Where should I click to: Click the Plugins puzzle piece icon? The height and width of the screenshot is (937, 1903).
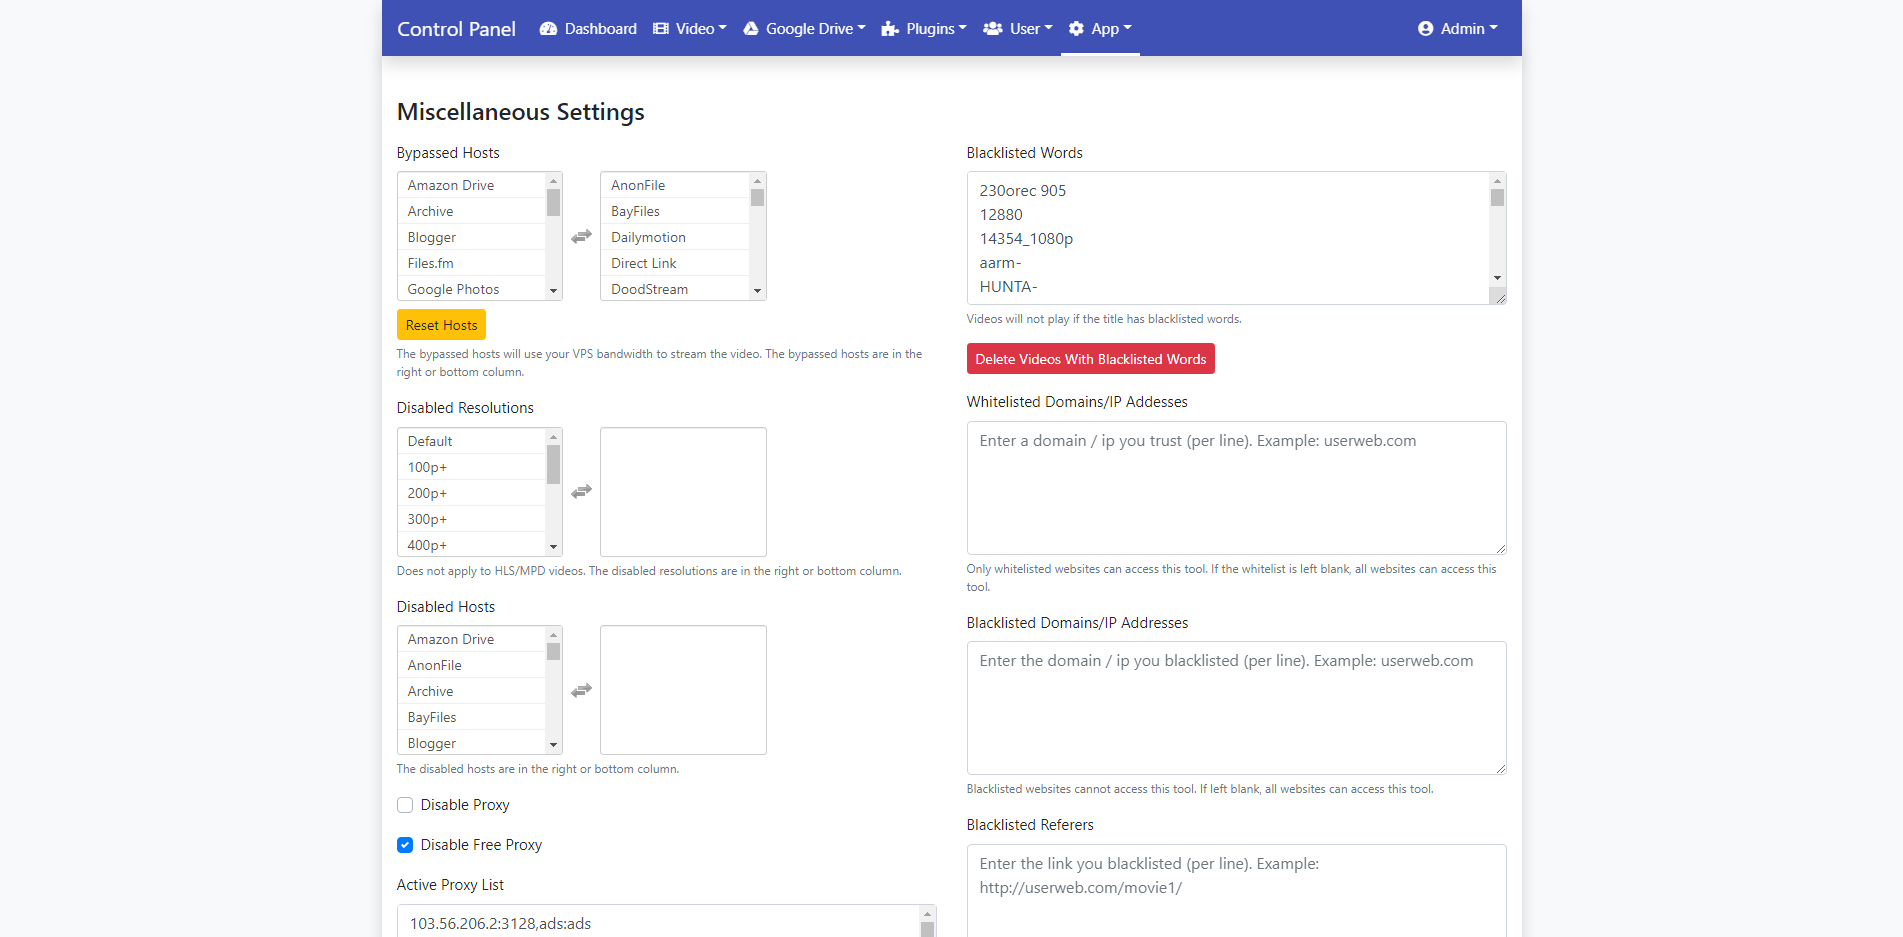point(890,29)
